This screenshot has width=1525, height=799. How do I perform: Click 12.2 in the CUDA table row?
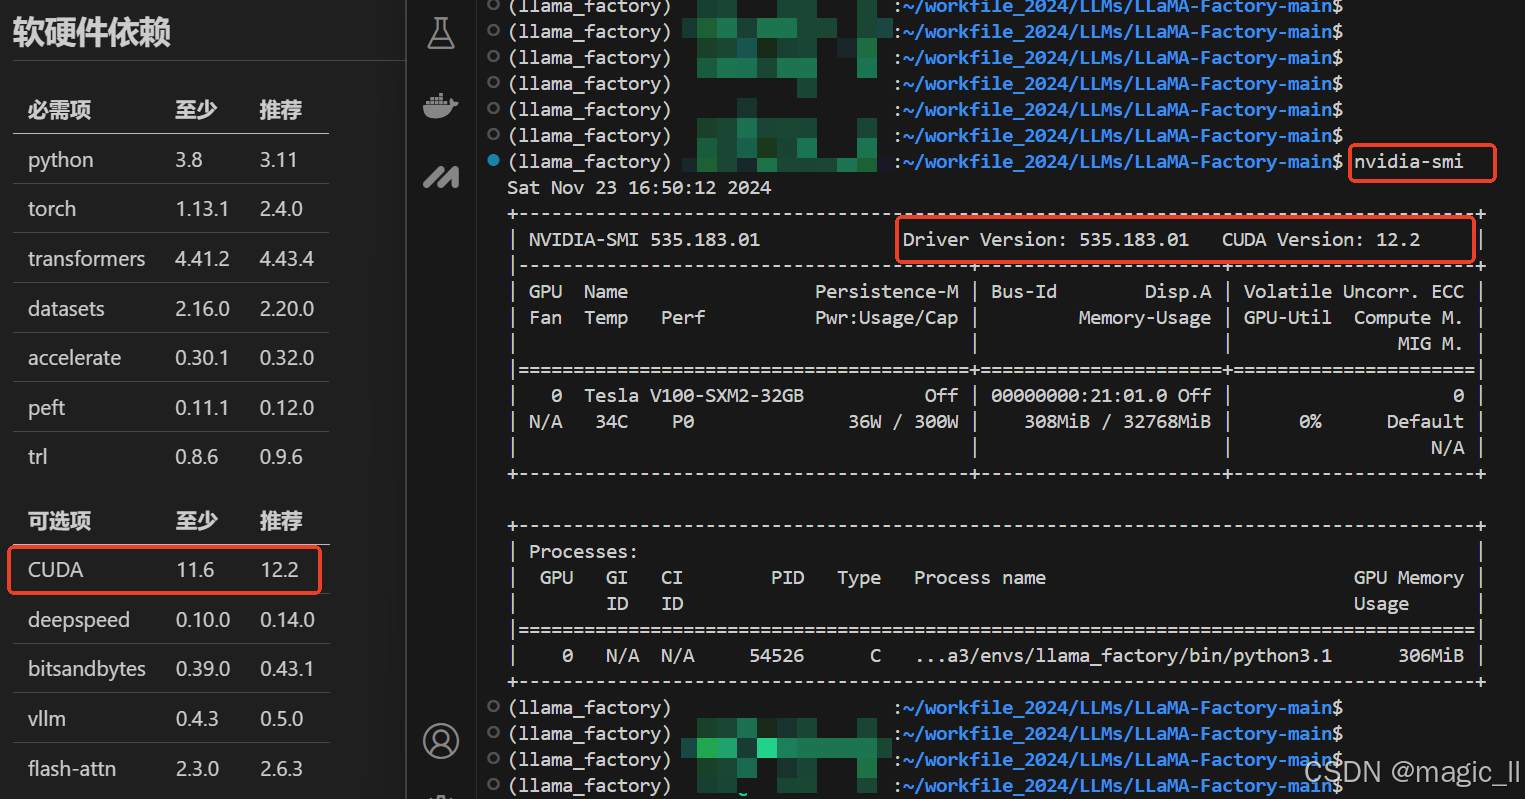(x=280, y=570)
